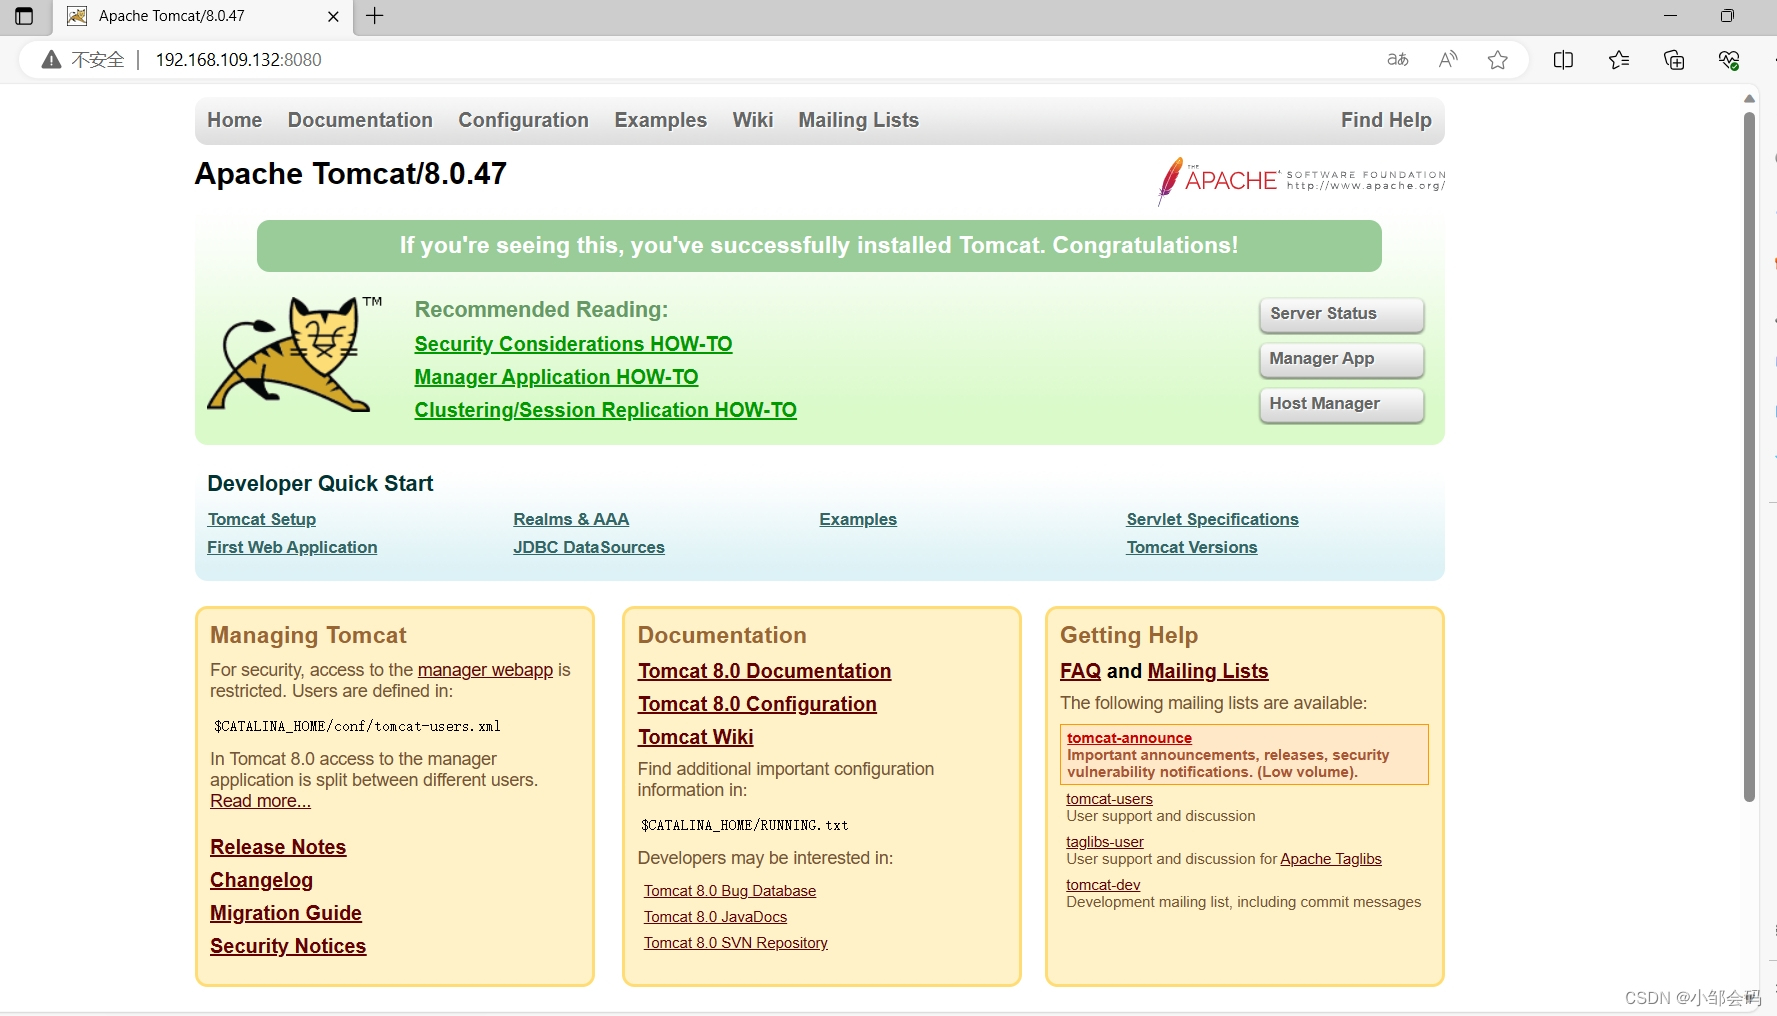Open Clustering/Session Replication HOW-TO link
Viewport: 1777px width, 1016px height.
coord(605,410)
